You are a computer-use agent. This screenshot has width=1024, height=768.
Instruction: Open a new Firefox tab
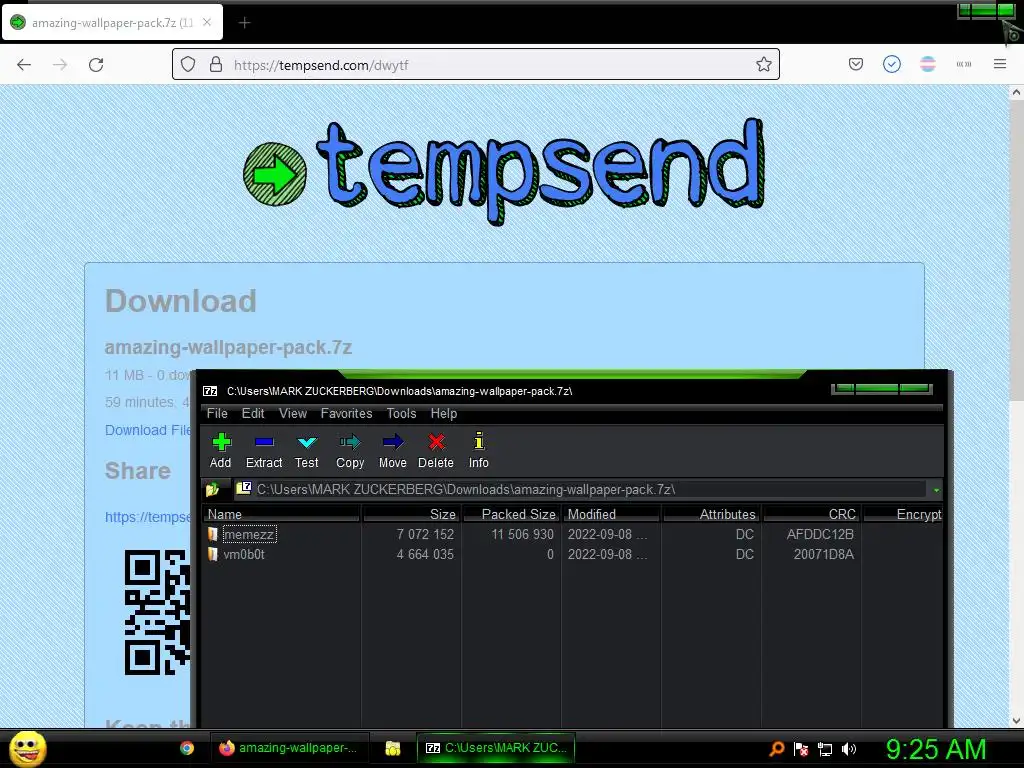coord(244,23)
